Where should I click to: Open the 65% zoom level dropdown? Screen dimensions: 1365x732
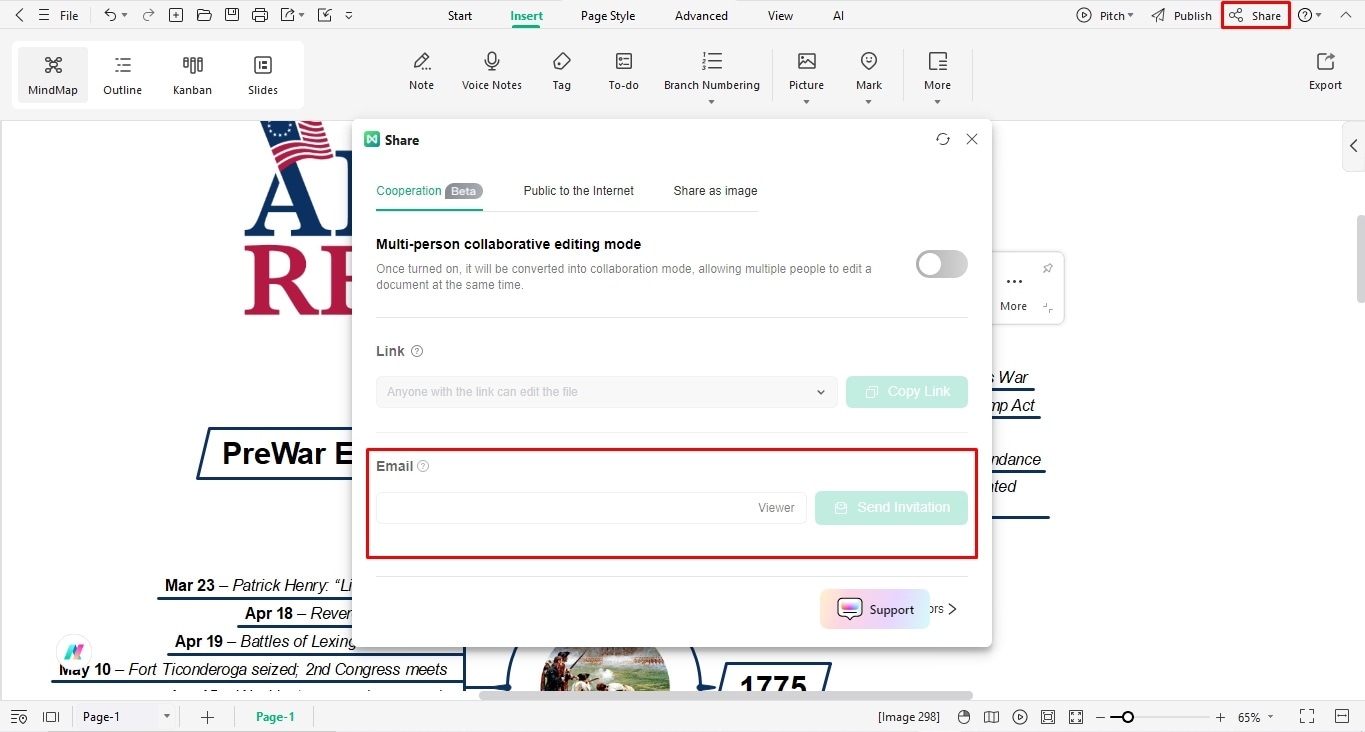click(x=1256, y=717)
